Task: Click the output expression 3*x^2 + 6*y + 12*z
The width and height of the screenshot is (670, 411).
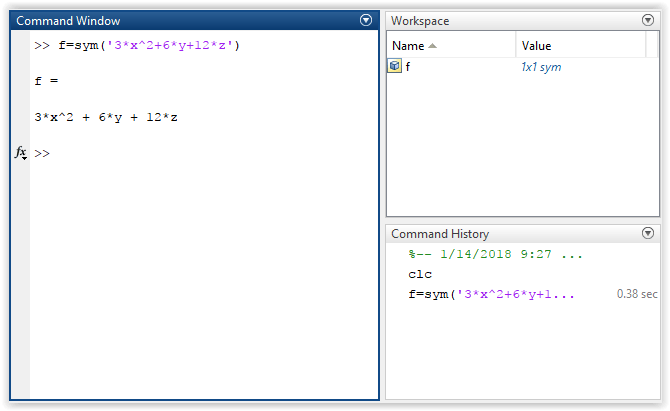Action: tap(106, 117)
